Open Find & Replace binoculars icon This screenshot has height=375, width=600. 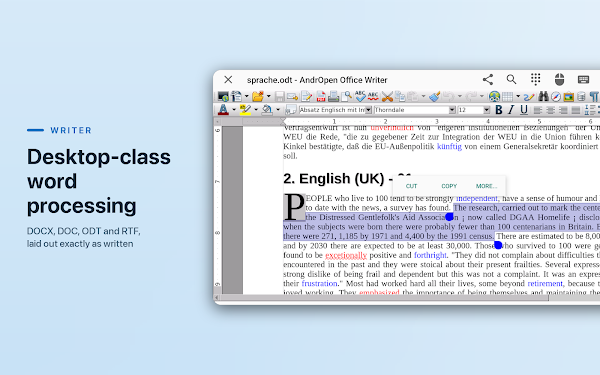543,96
